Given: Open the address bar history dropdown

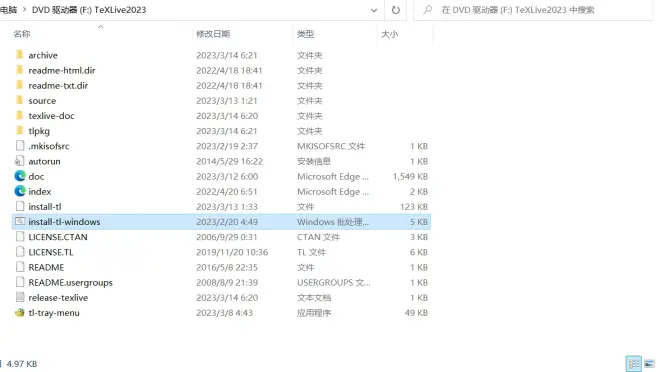Looking at the screenshot, I should (x=374, y=11).
